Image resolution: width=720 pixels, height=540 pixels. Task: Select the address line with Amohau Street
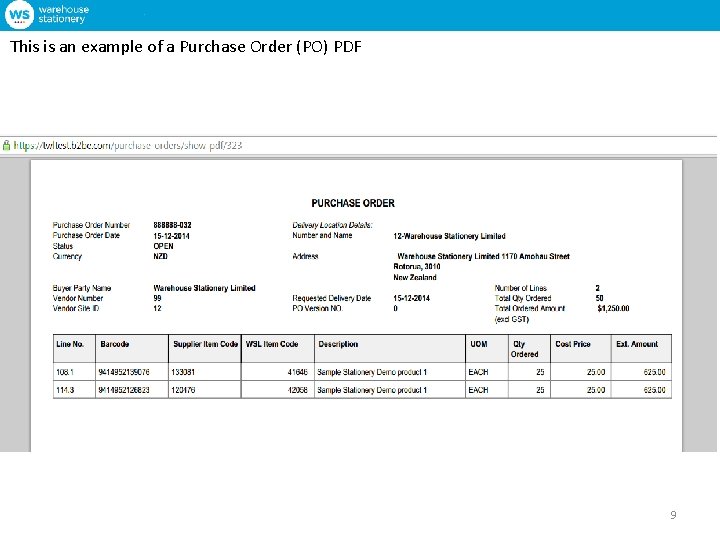(484, 256)
